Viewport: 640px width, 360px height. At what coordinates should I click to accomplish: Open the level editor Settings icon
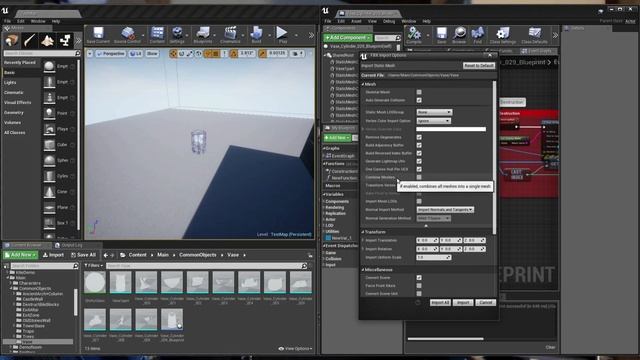tap(177, 35)
